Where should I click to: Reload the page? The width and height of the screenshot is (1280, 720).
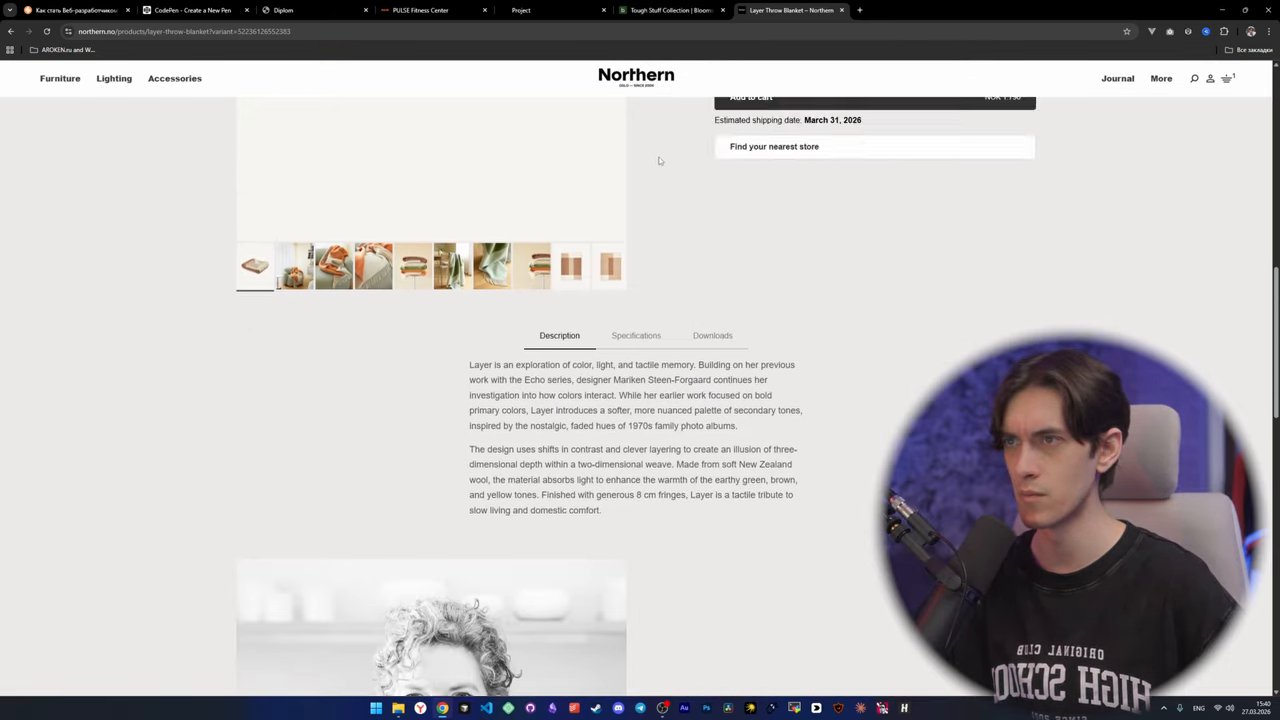pos(46,31)
